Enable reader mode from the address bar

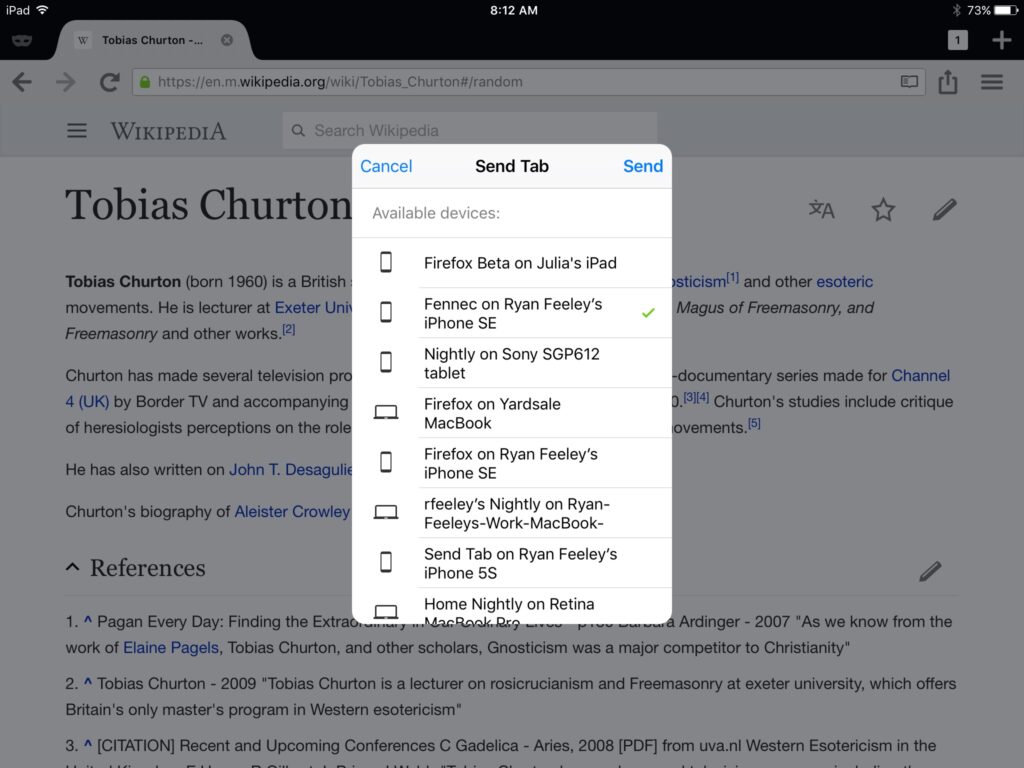pyautogui.click(x=908, y=83)
